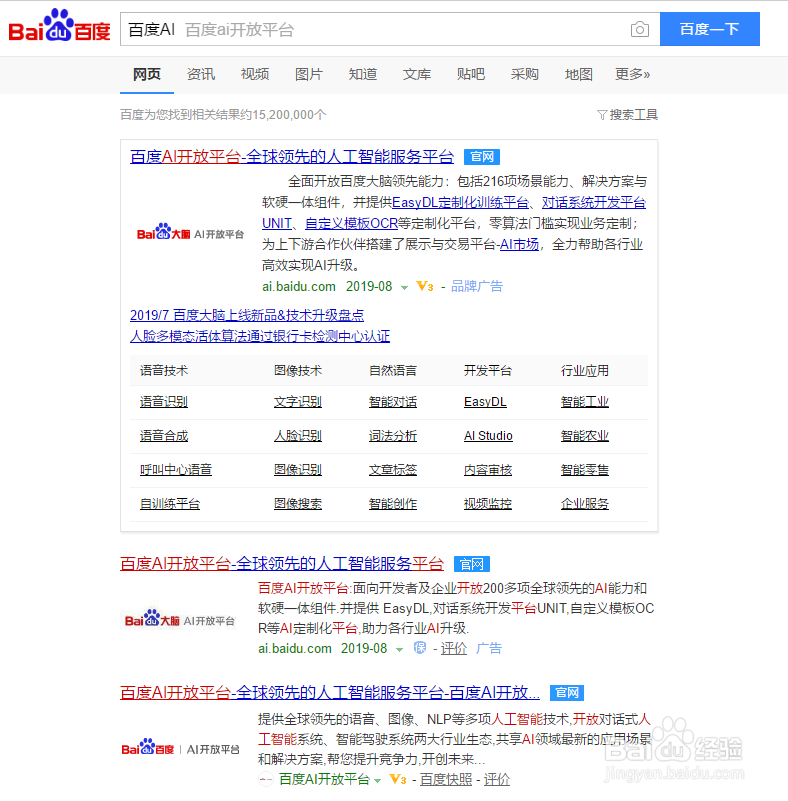Screen dimensions: 788x801
Task: Click the V3 credibility badge in first result
Action: tap(425, 287)
